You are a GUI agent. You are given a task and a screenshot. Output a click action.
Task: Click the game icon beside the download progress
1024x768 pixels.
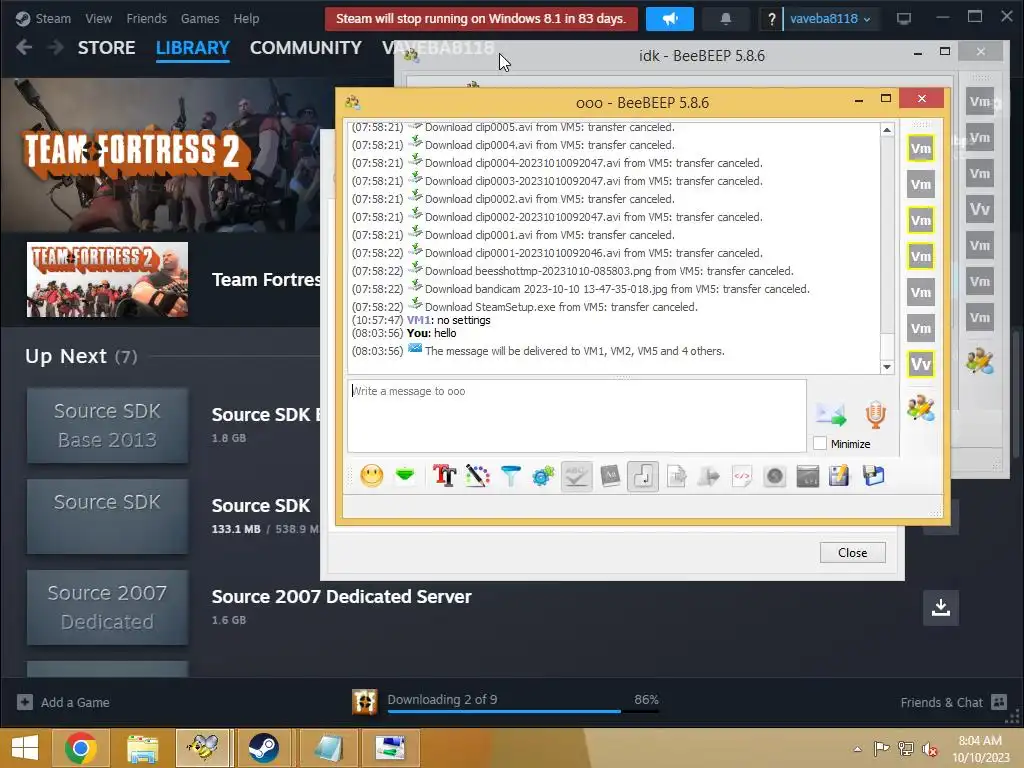point(364,702)
